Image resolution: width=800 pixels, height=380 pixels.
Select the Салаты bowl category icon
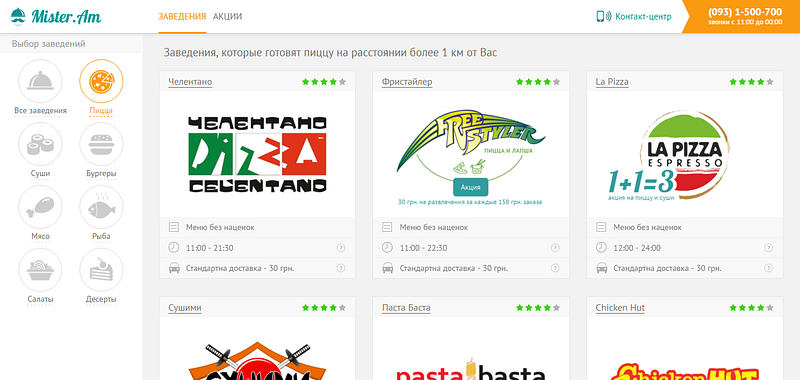pos(40,270)
